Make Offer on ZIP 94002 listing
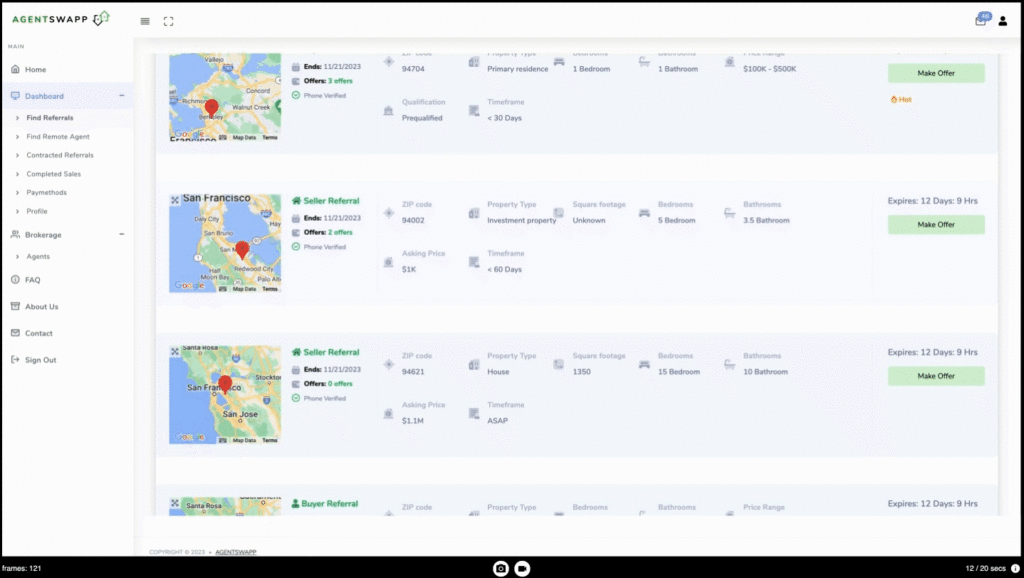 (x=936, y=225)
